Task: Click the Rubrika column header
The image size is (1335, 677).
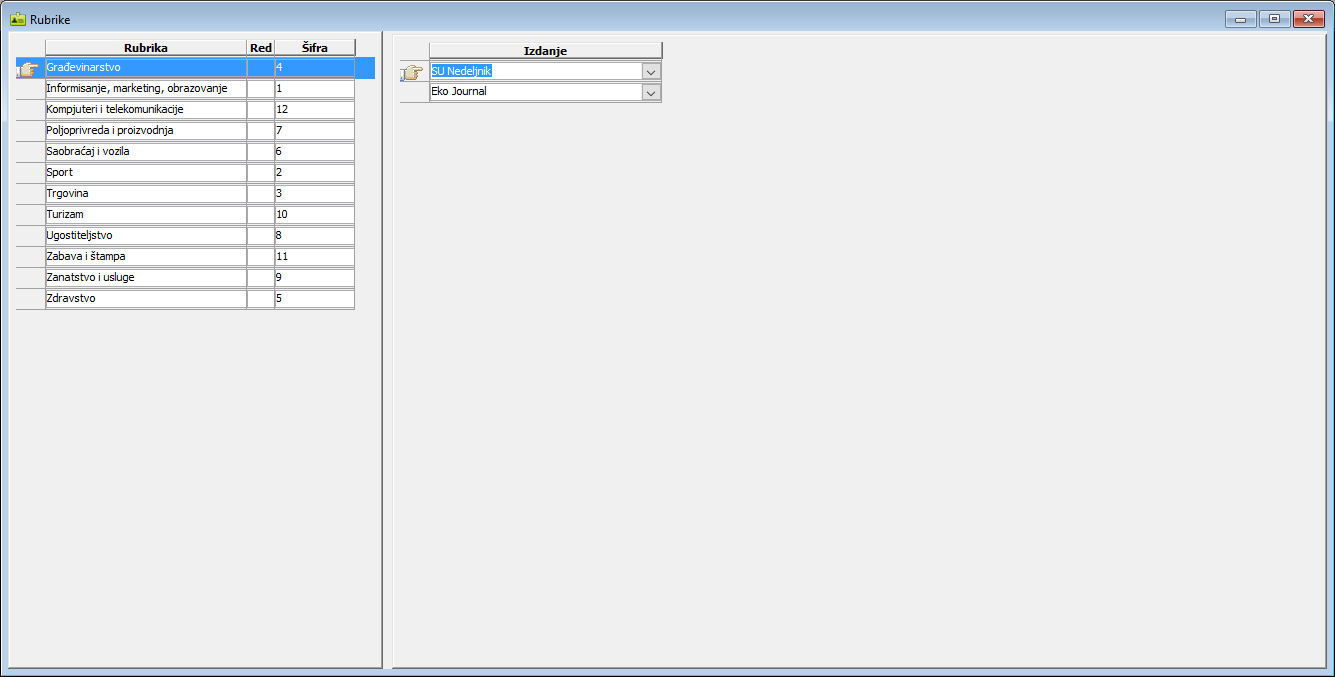Action: [145, 48]
